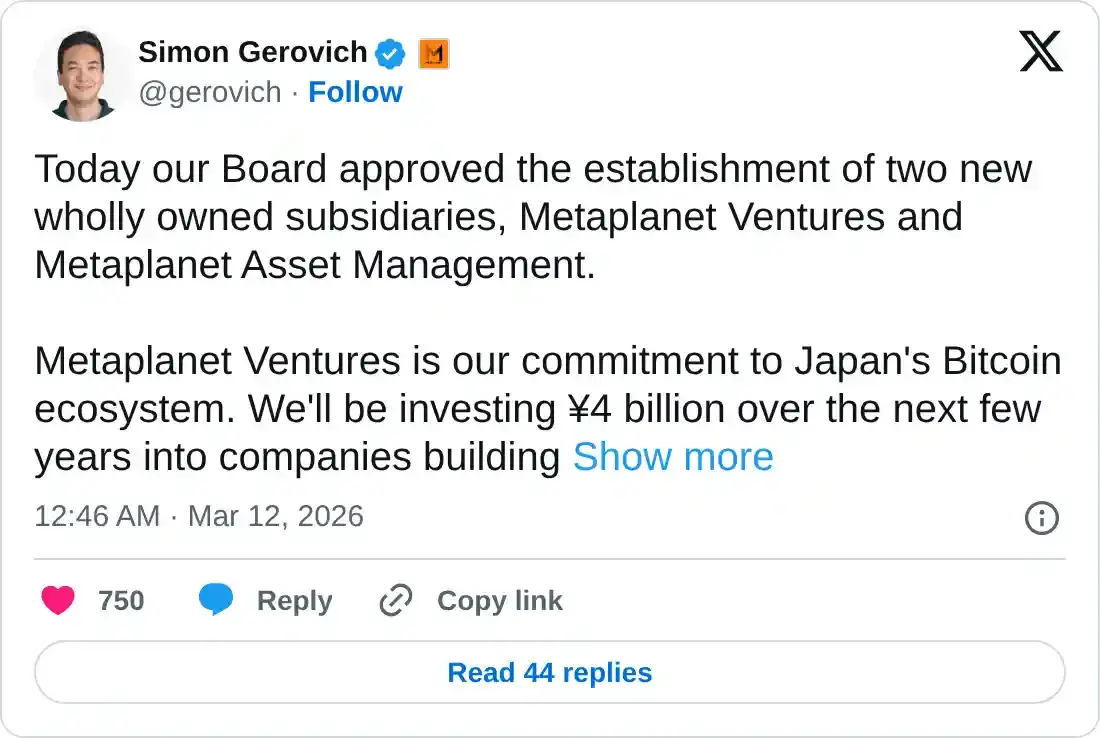The height and width of the screenshot is (738, 1100).
Task: Select the orange M affiliate badge
Action: (x=432, y=54)
